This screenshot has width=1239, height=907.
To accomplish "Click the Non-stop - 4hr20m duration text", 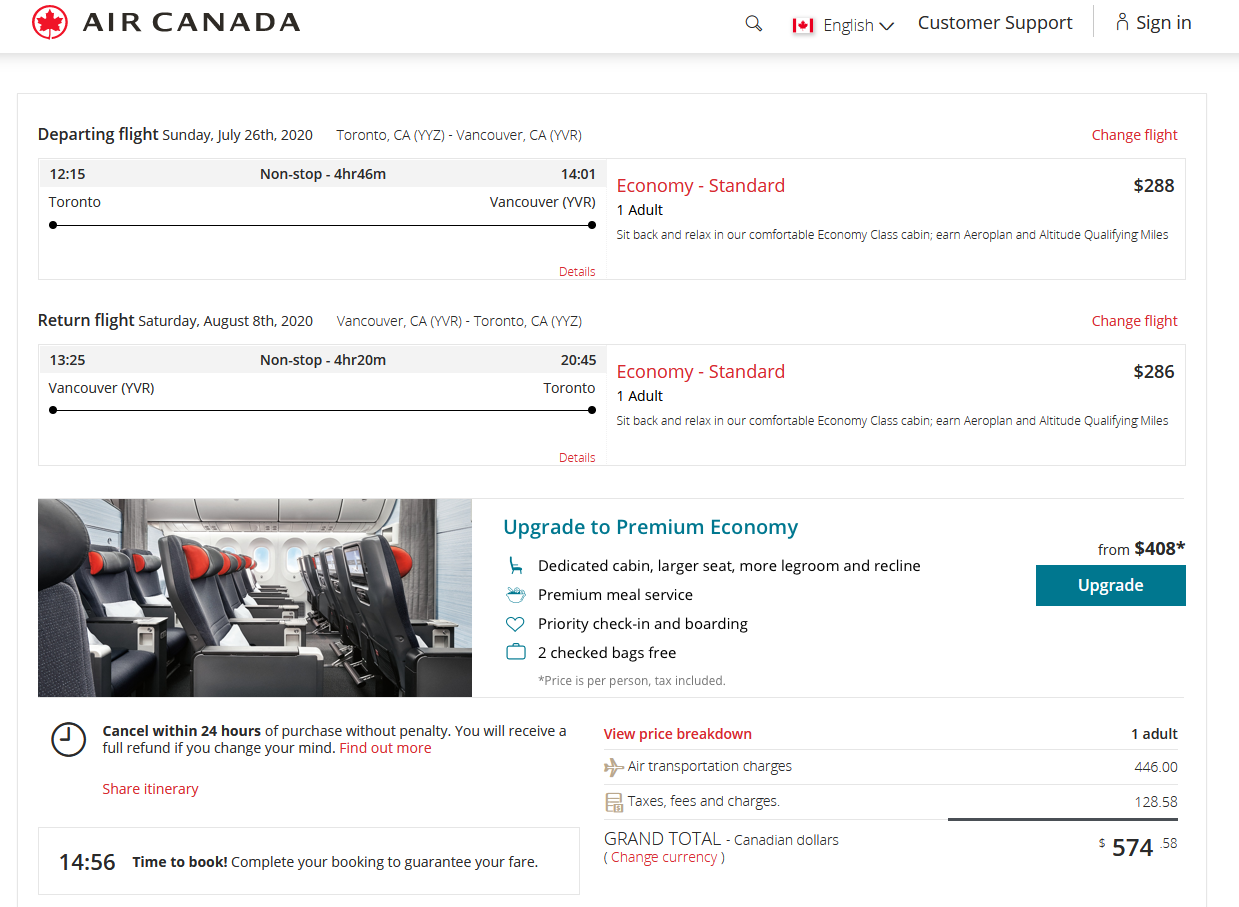I will click(x=323, y=360).
